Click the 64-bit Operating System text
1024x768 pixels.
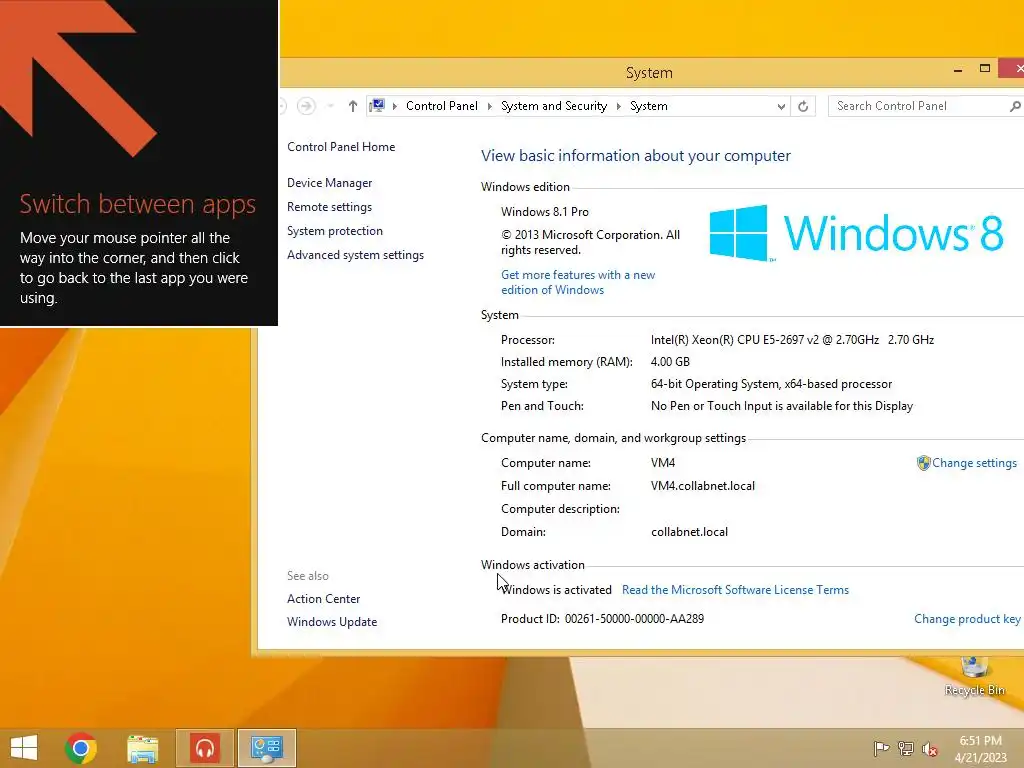(x=771, y=384)
